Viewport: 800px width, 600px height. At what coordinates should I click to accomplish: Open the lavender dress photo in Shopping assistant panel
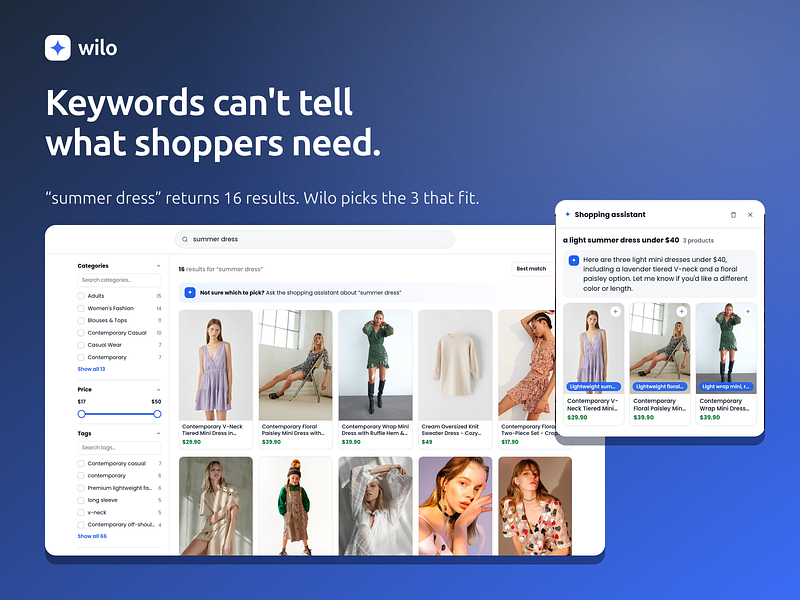tap(593, 348)
